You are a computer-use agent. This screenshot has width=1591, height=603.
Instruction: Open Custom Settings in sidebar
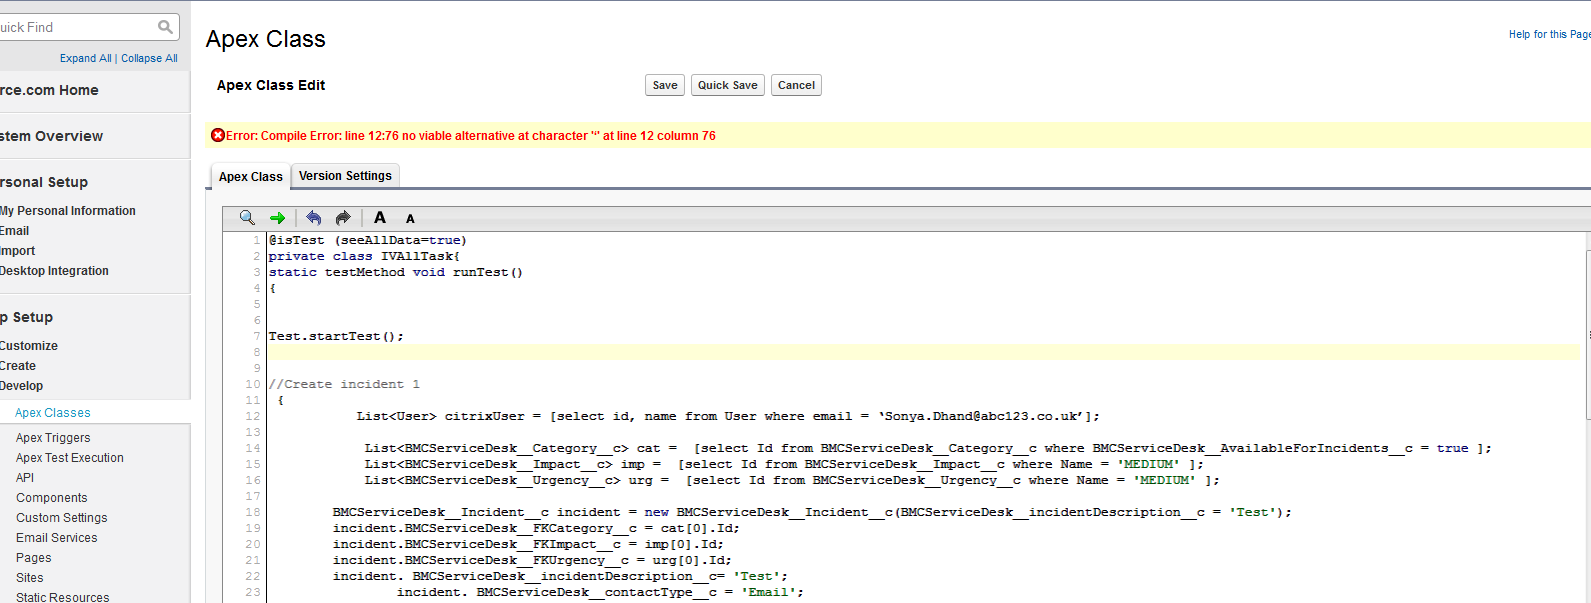(x=62, y=518)
